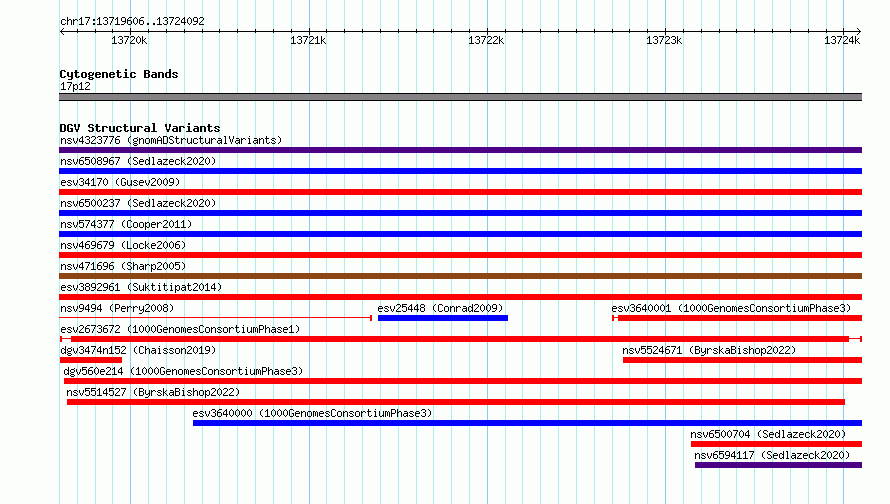Screen dimensions: 890x504
Task: Click the red esv3640001 variant bar
Action: [x=737, y=318]
